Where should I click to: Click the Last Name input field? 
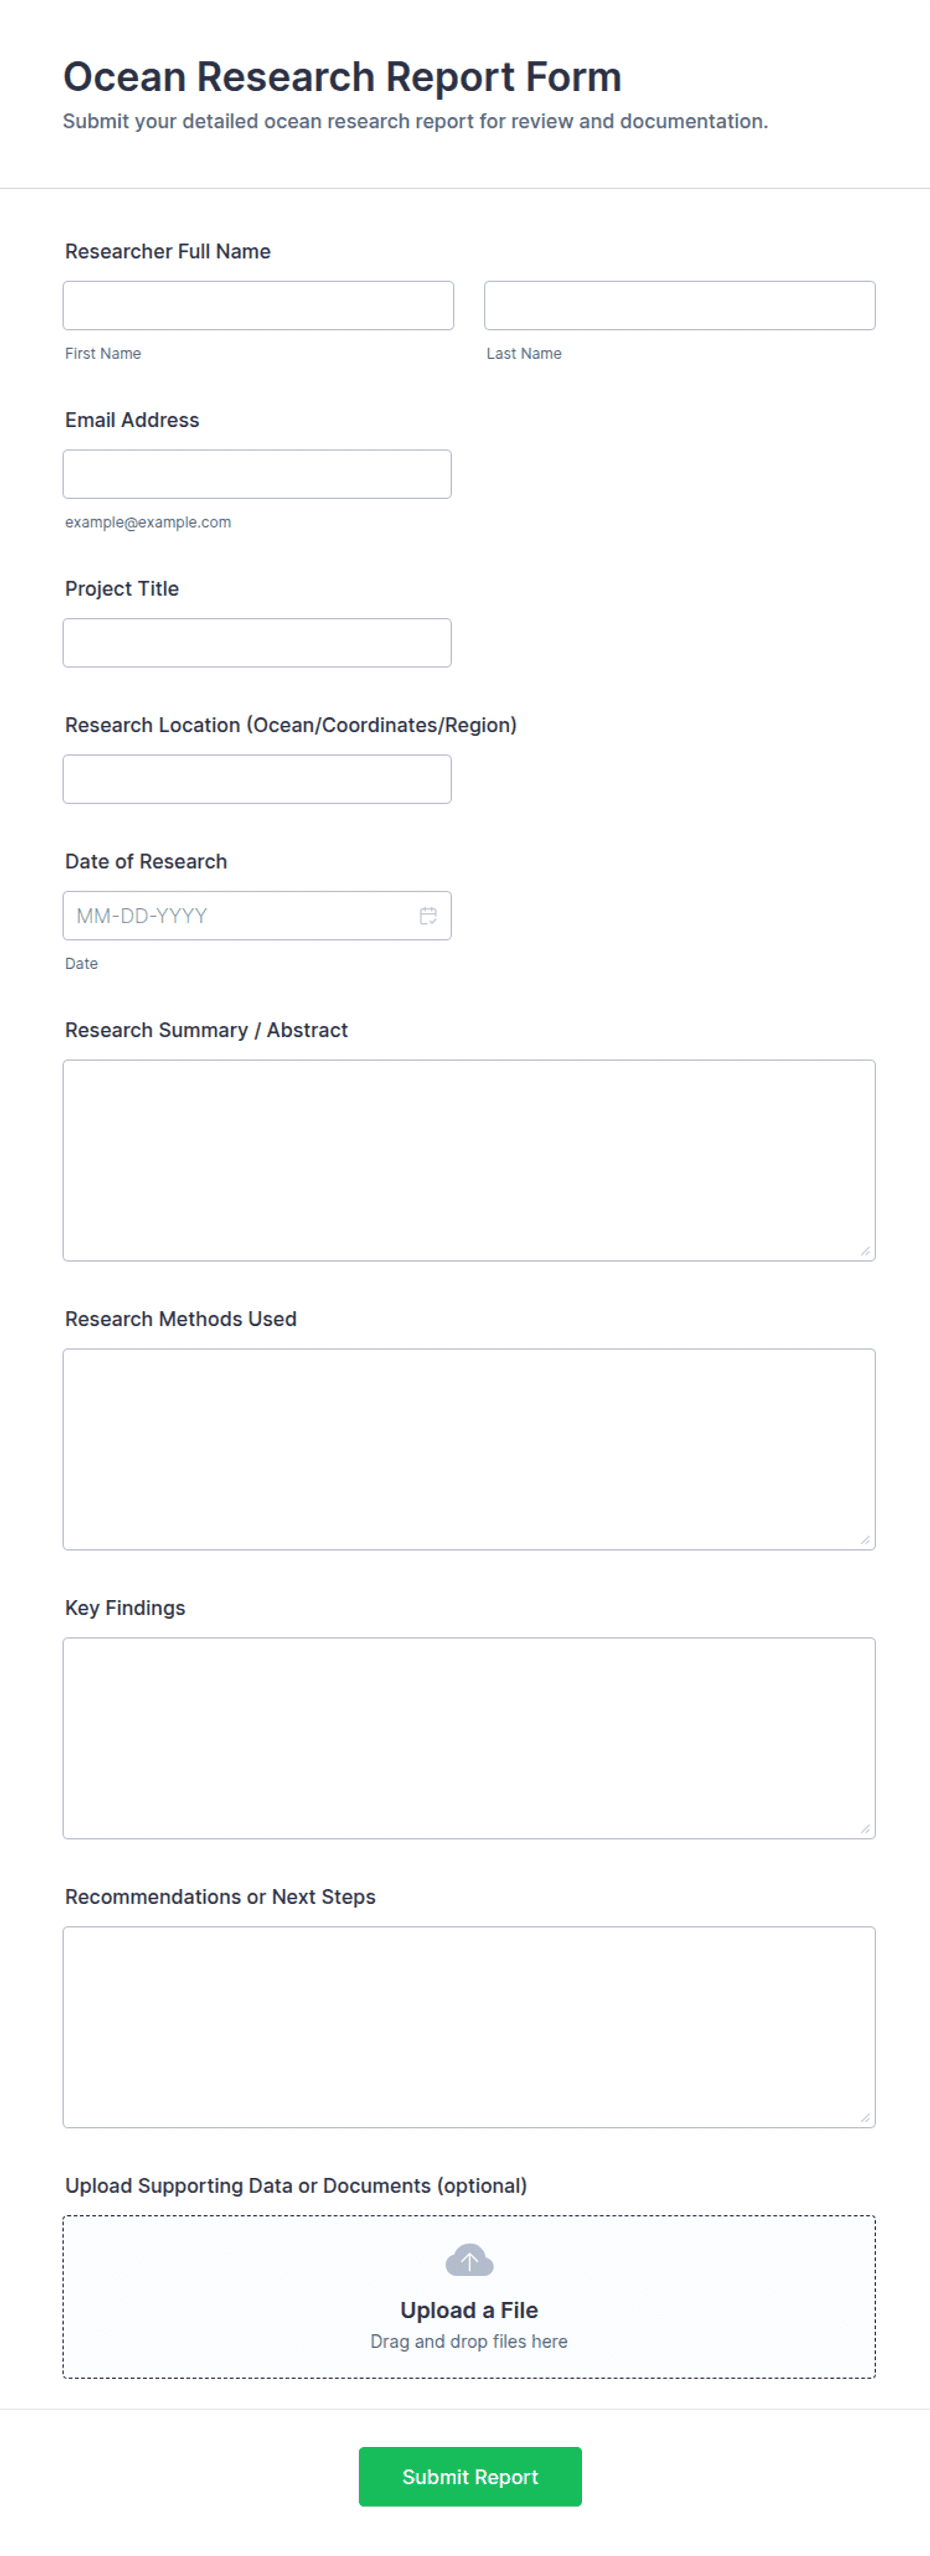pos(680,305)
